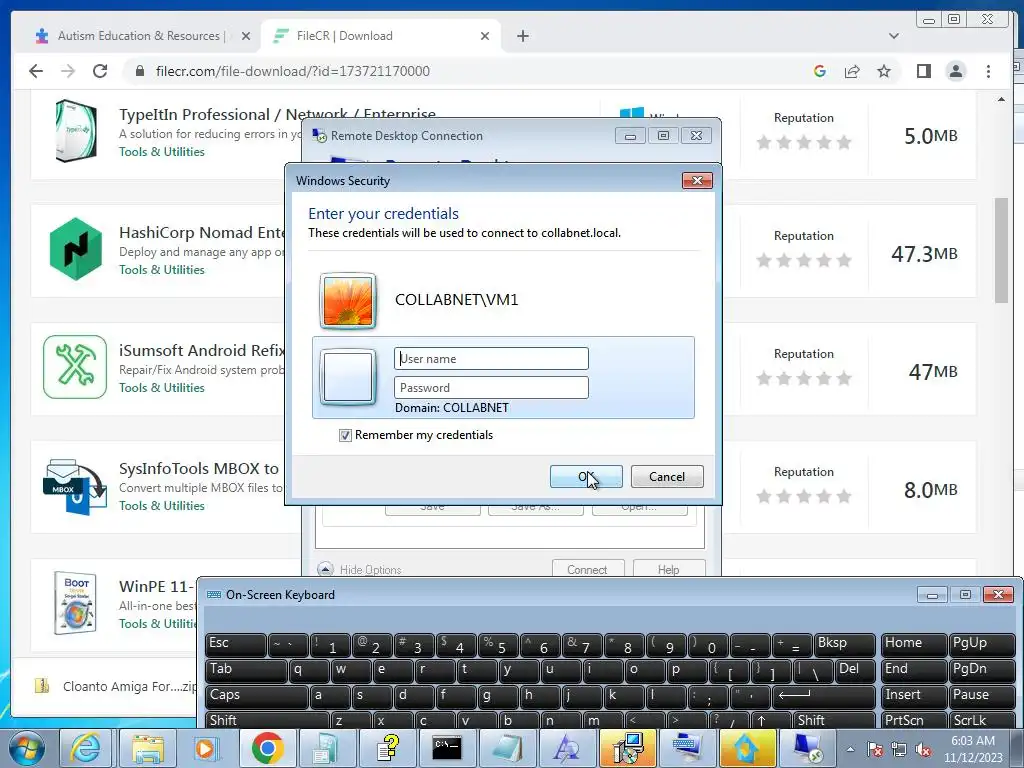Click HashiCorp Nomad green hexagon logo
This screenshot has width=1024, height=768.
(76, 249)
